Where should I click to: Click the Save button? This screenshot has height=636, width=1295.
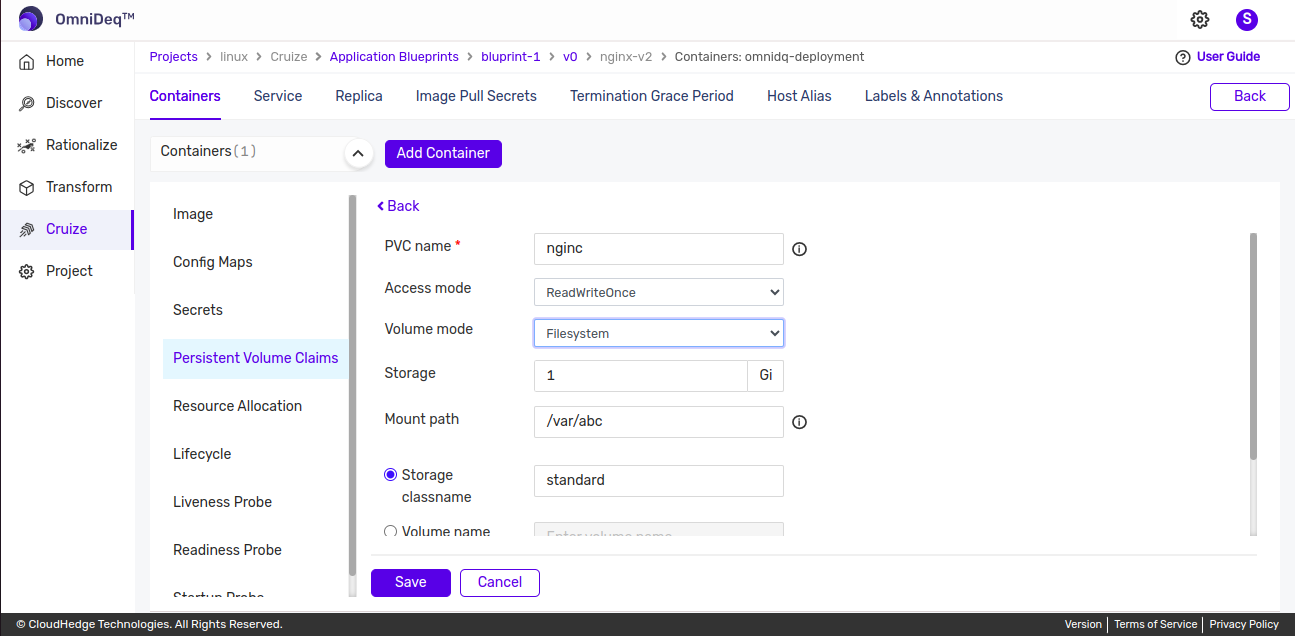tap(410, 582)
